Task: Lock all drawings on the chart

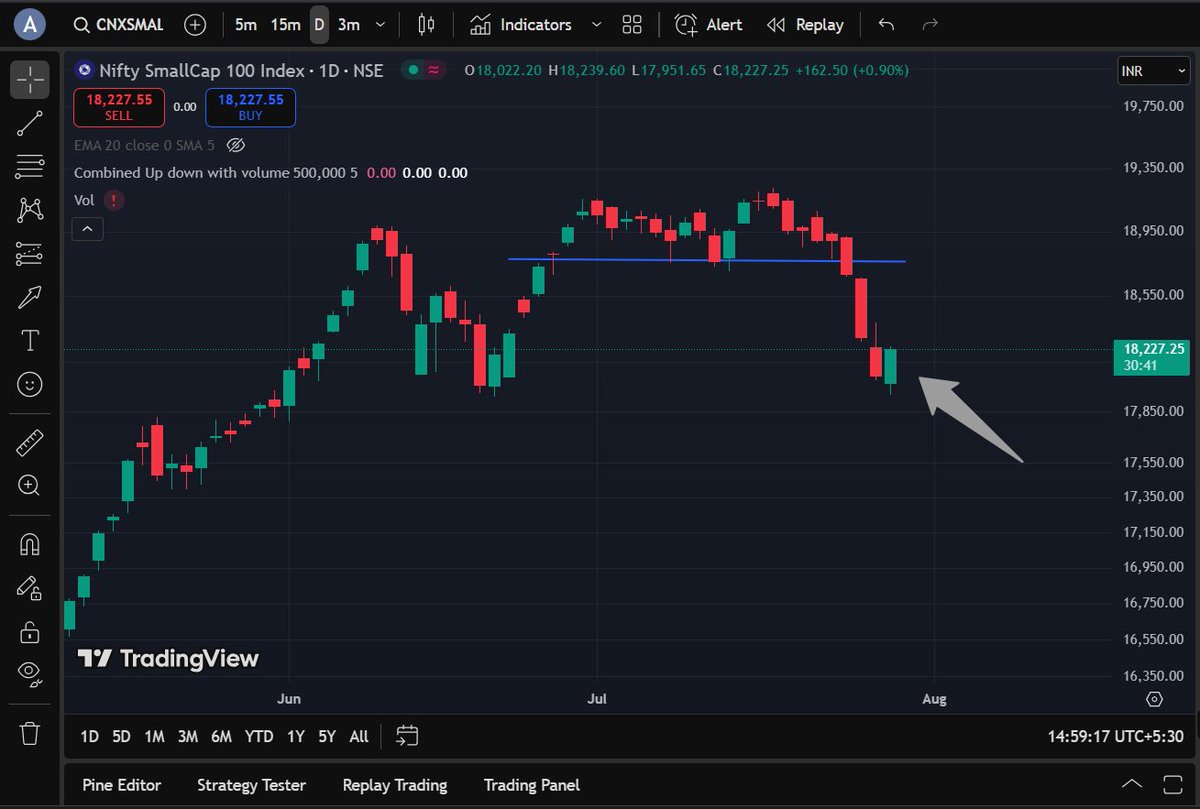Action: (29, 631)
